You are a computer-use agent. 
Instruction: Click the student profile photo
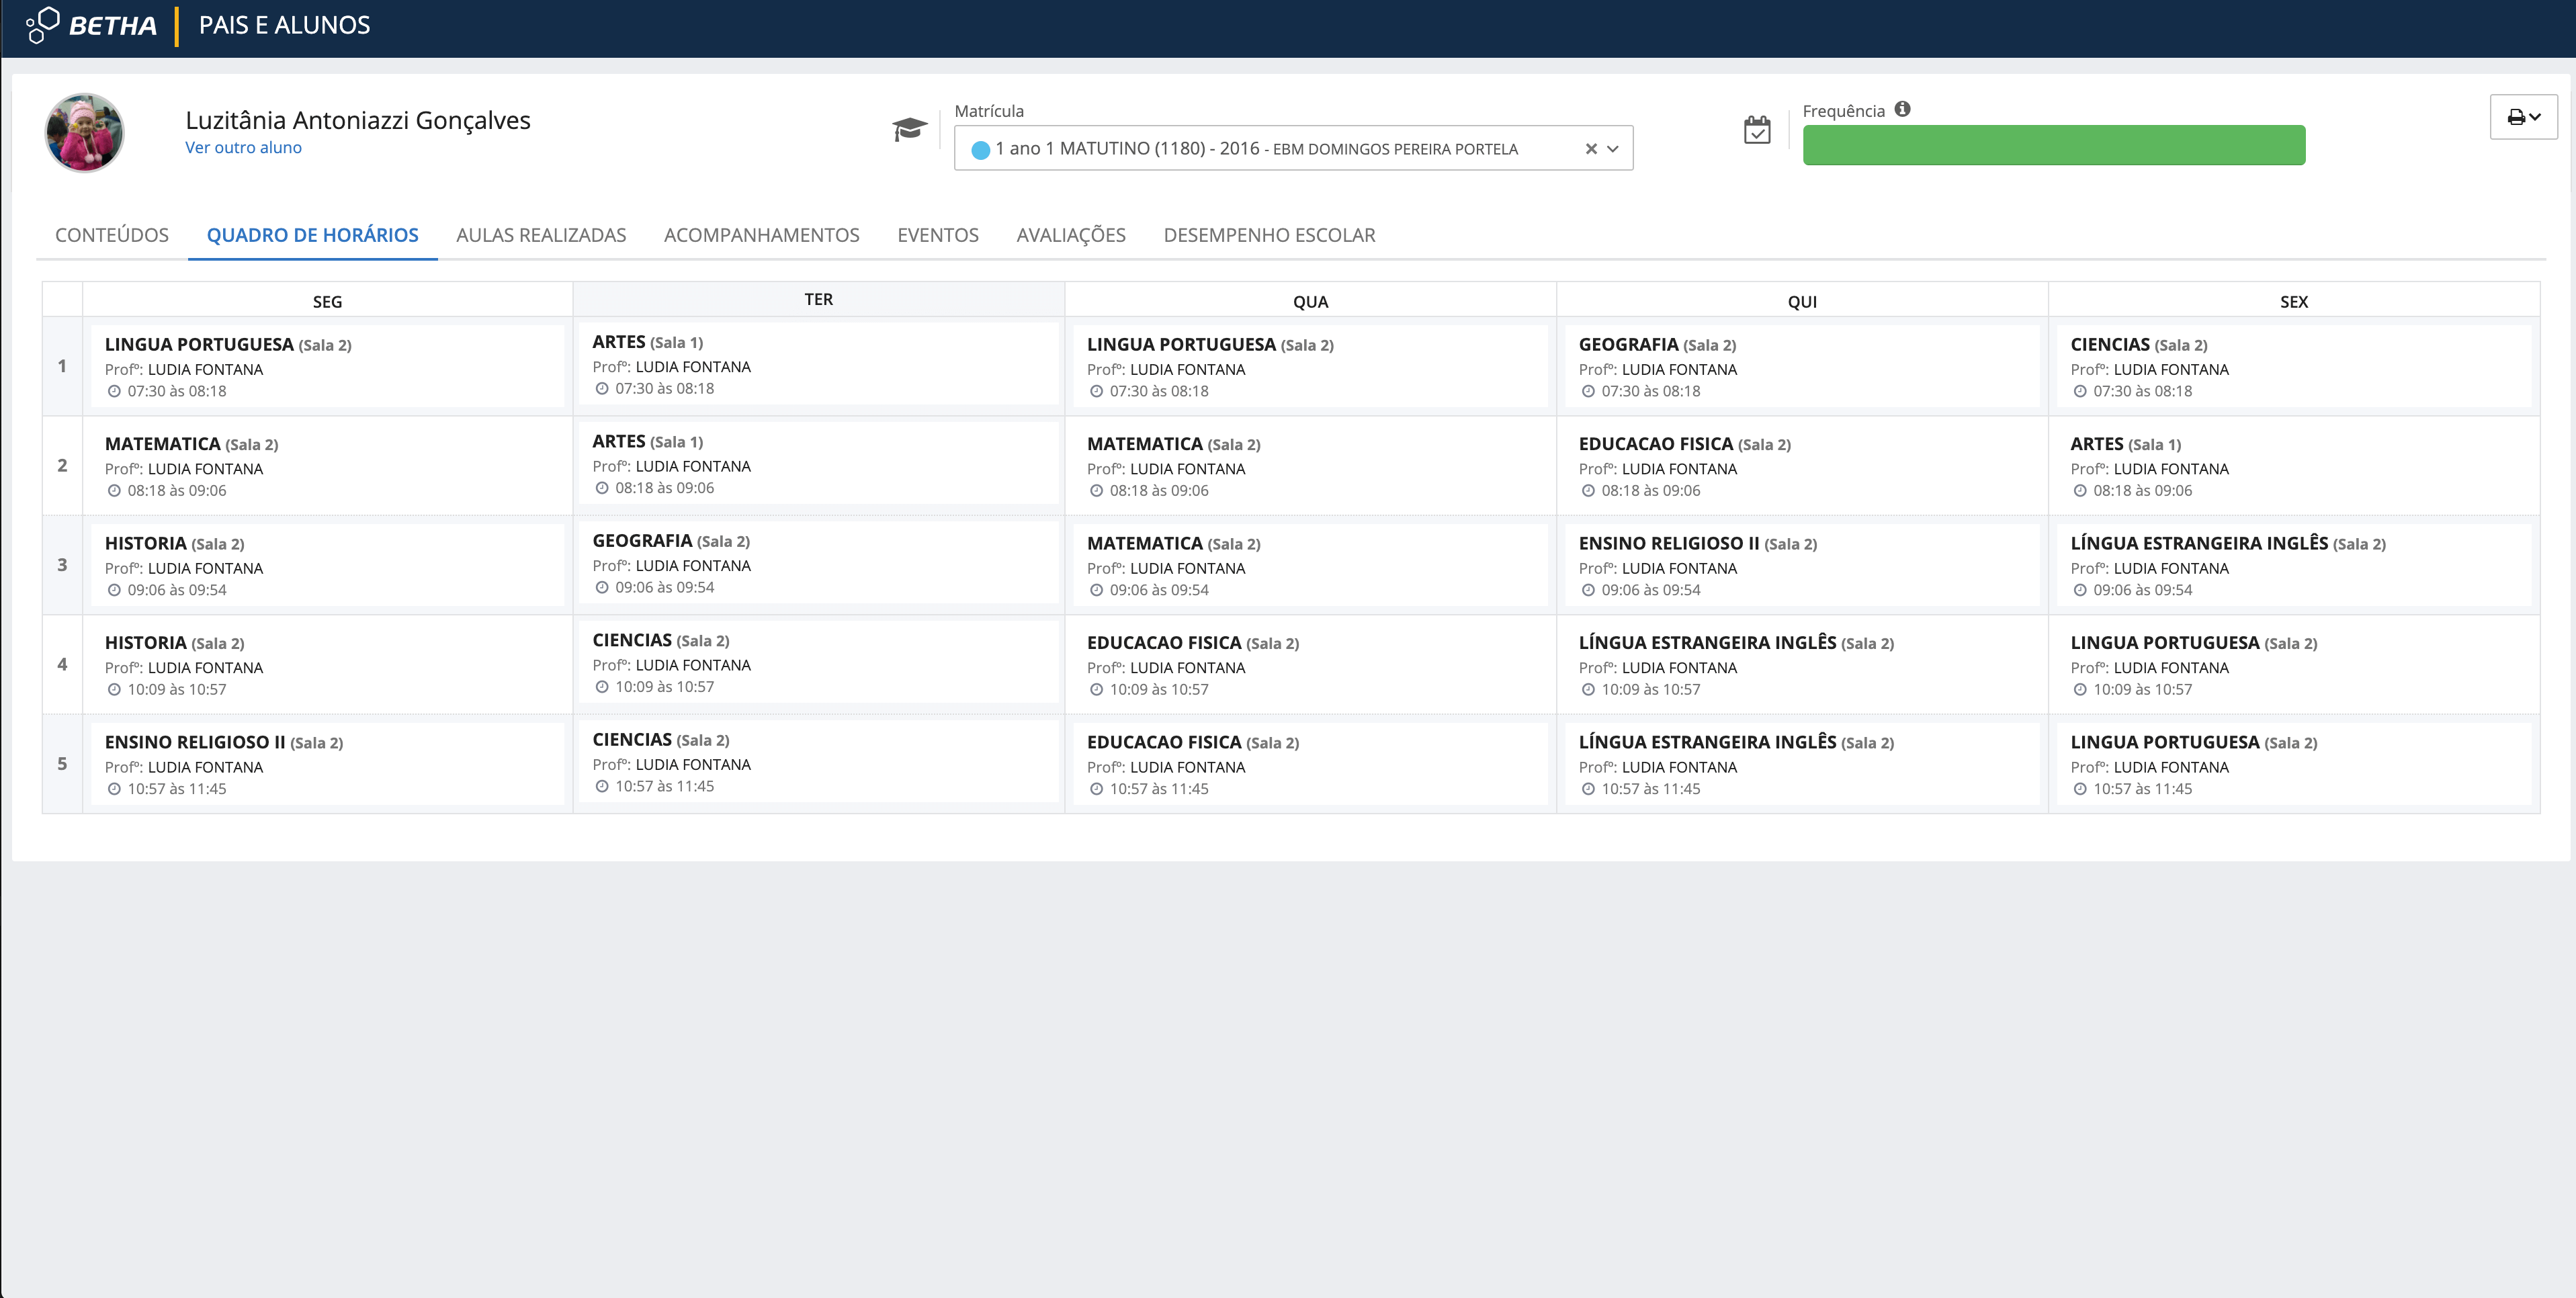pos(84,133)
